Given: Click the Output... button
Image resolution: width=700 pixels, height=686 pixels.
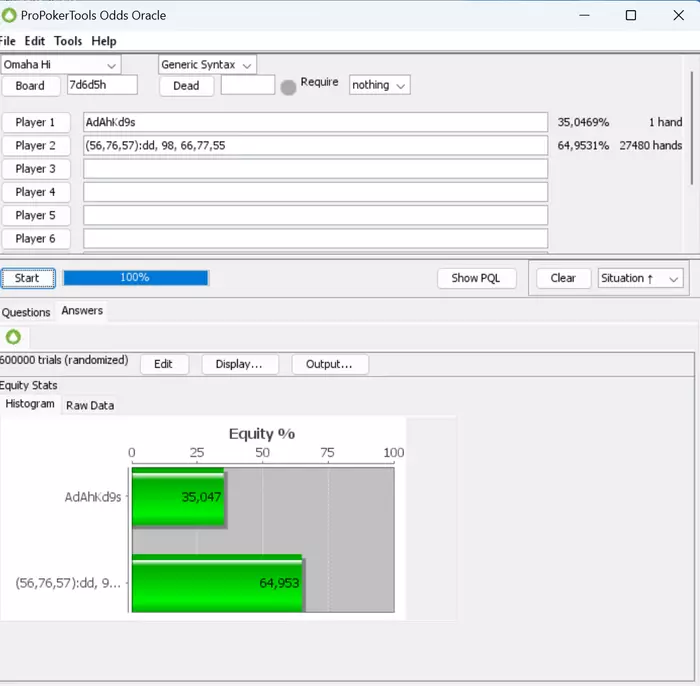Looking at the screenshot, I should pyautogui.click(x=329, y=364).
